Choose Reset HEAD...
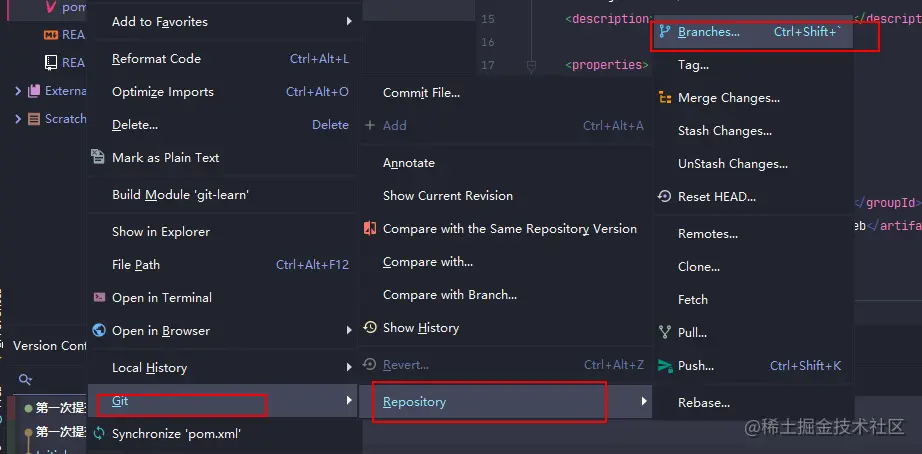The image size is (922, 454). [753, 196]
